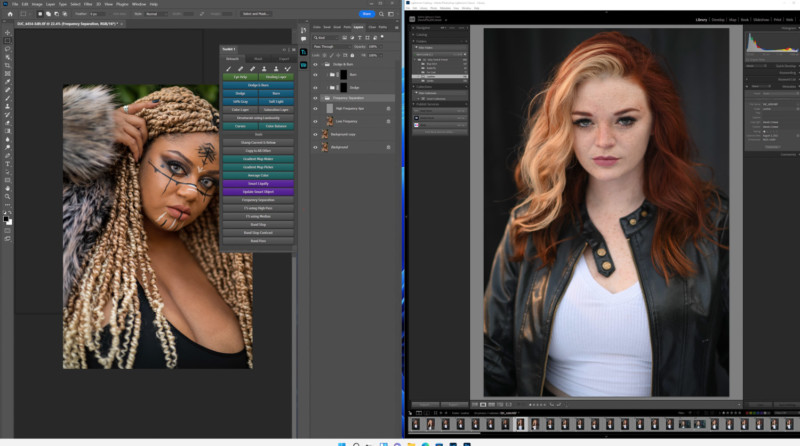Click the Lightroom identity plate logo
This screenshot has height=446, width=800.
point(412,19)
